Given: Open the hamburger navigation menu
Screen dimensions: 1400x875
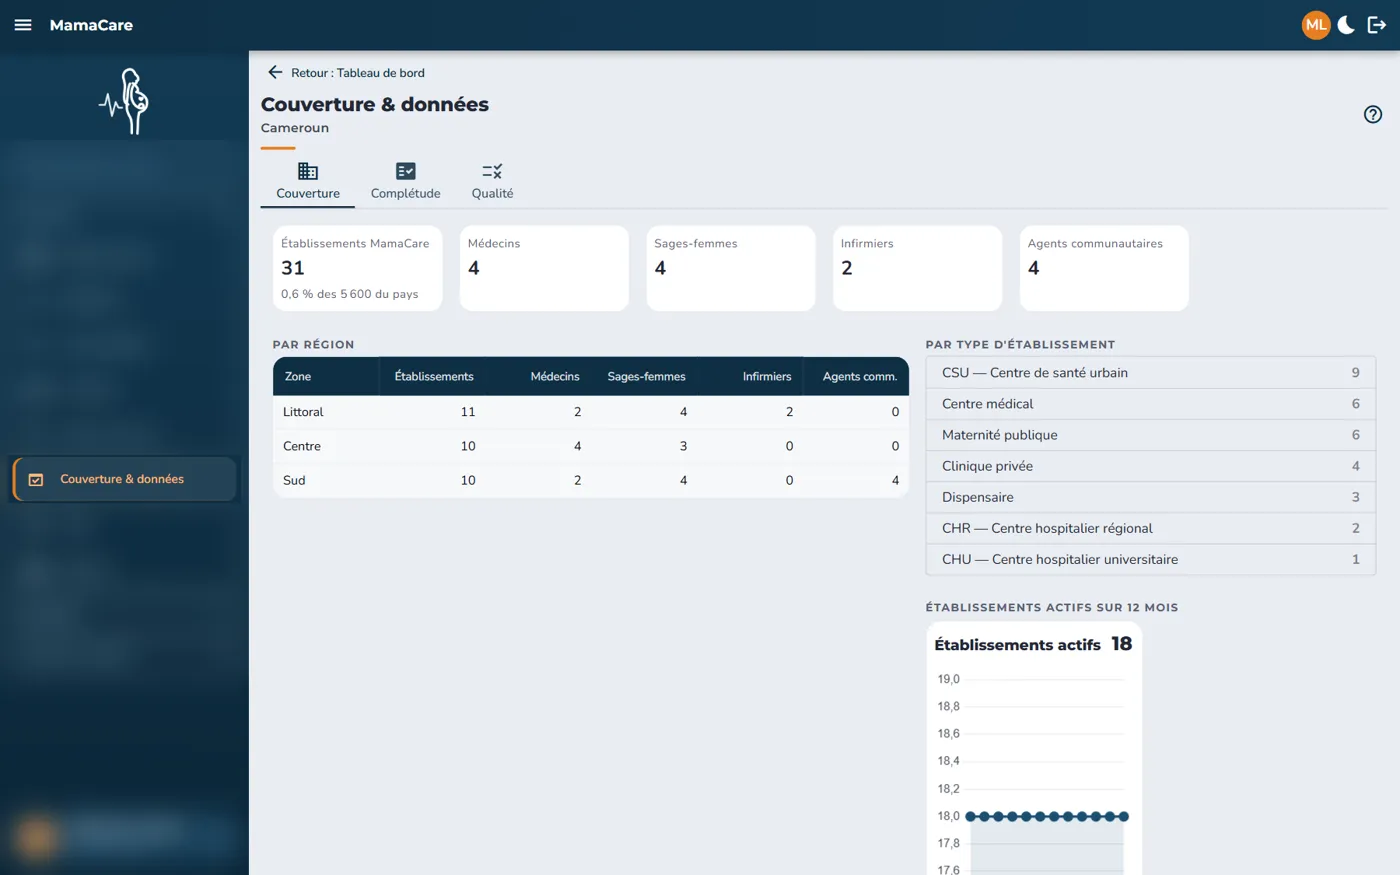Looking at the screenshot, I should (23, 25).
